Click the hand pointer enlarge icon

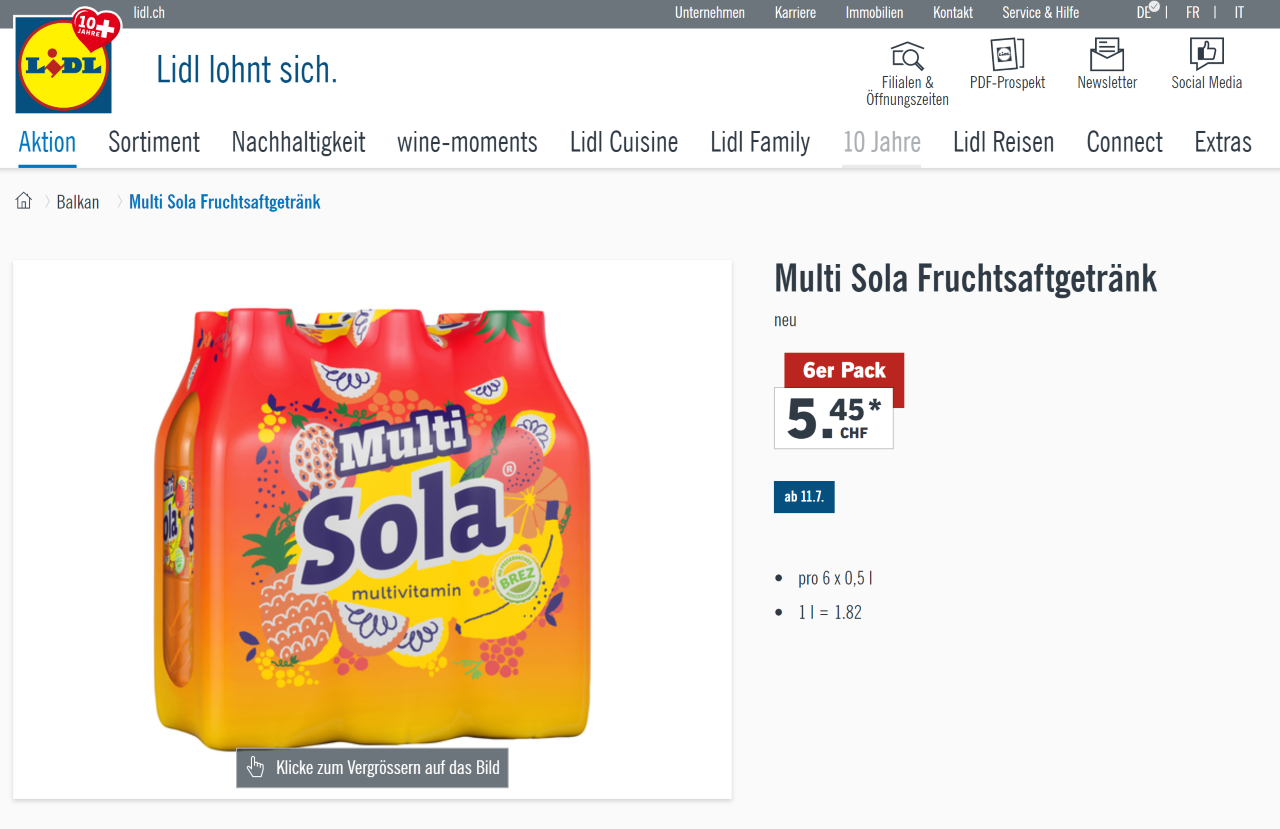pos(256,767)
